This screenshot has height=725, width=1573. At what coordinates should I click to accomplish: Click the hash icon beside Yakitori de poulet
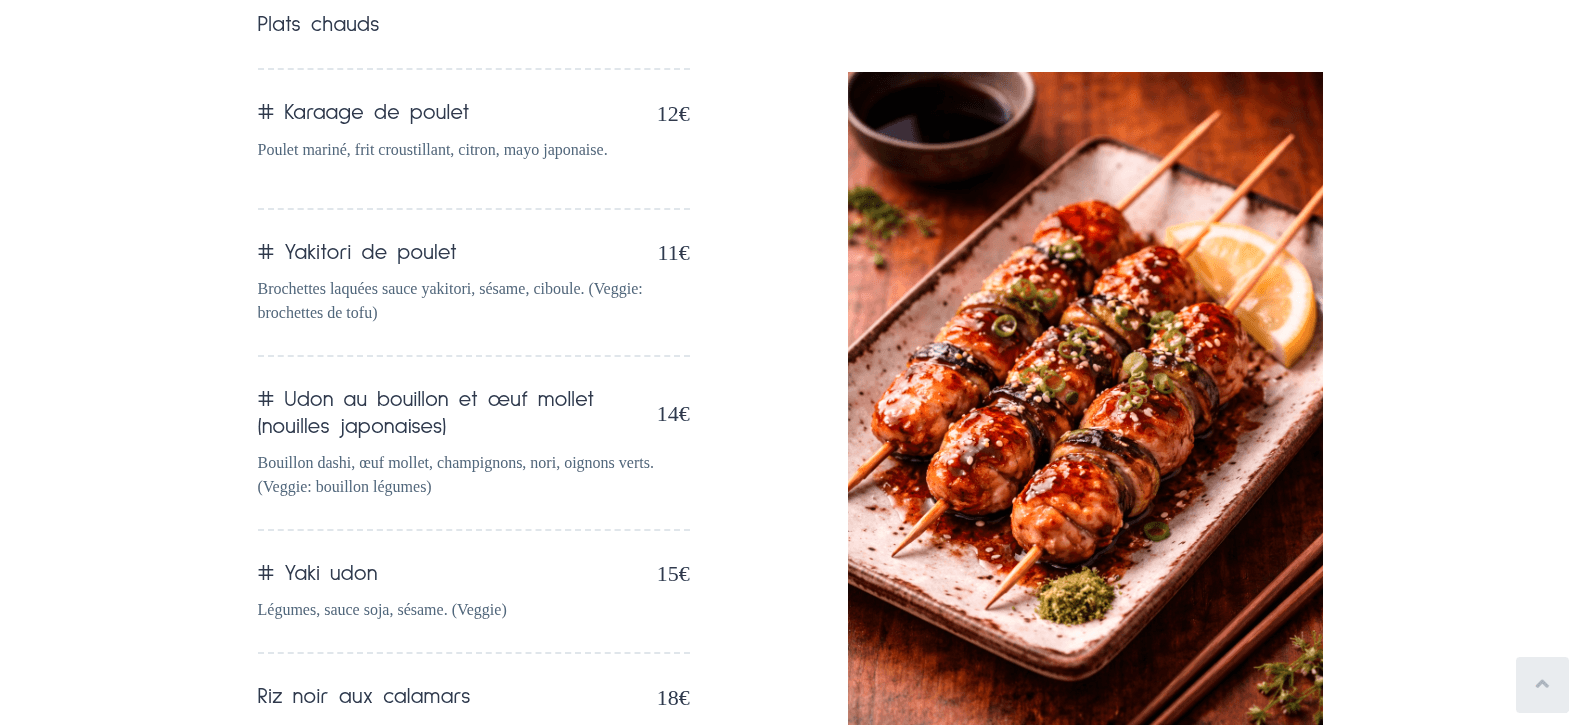pos(265,253)
